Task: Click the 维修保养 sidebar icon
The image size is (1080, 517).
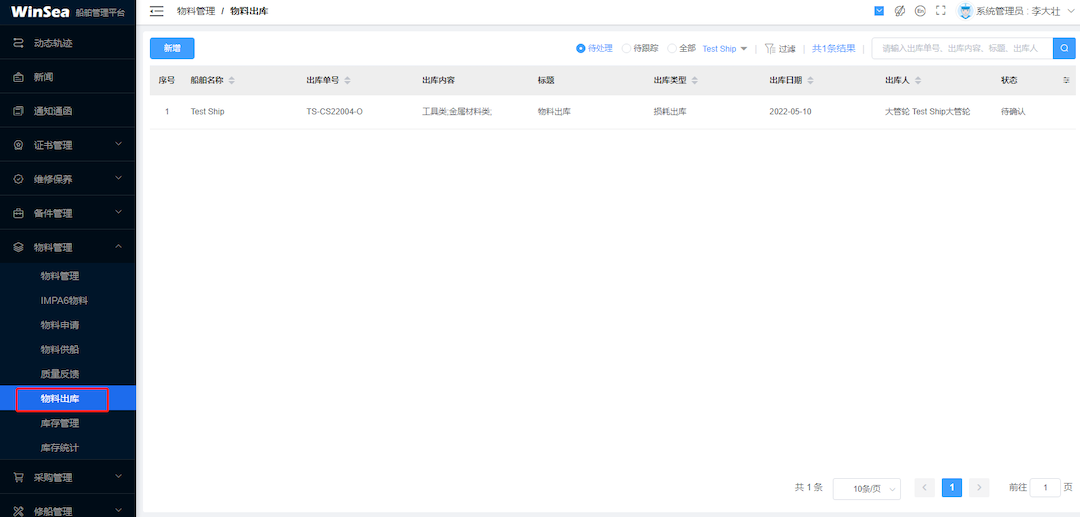Action: [x=19, y=179]
